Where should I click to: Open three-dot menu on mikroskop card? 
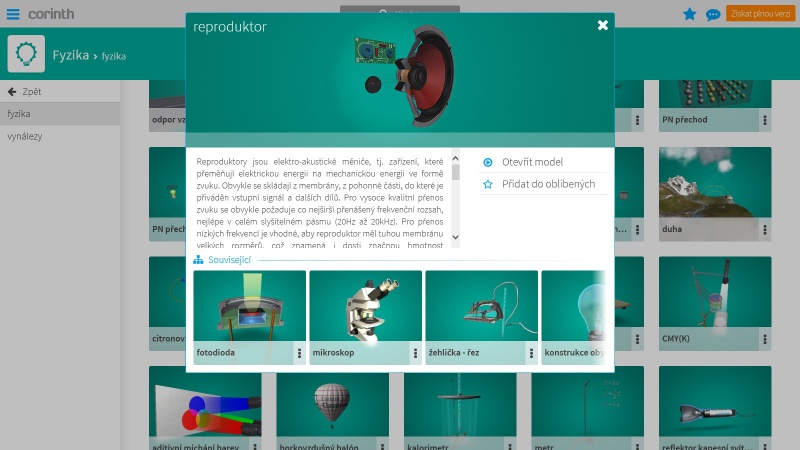click(x=414, y=353)
